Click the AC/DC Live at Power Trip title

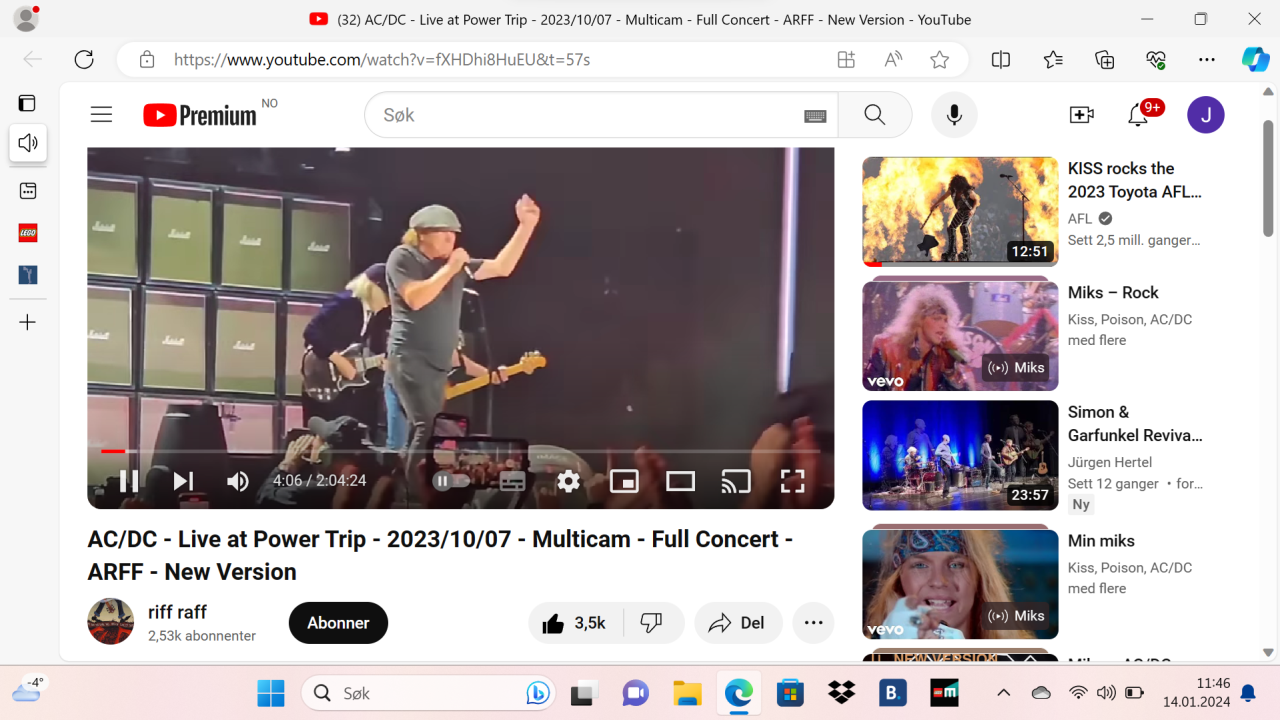click(440, 555)
